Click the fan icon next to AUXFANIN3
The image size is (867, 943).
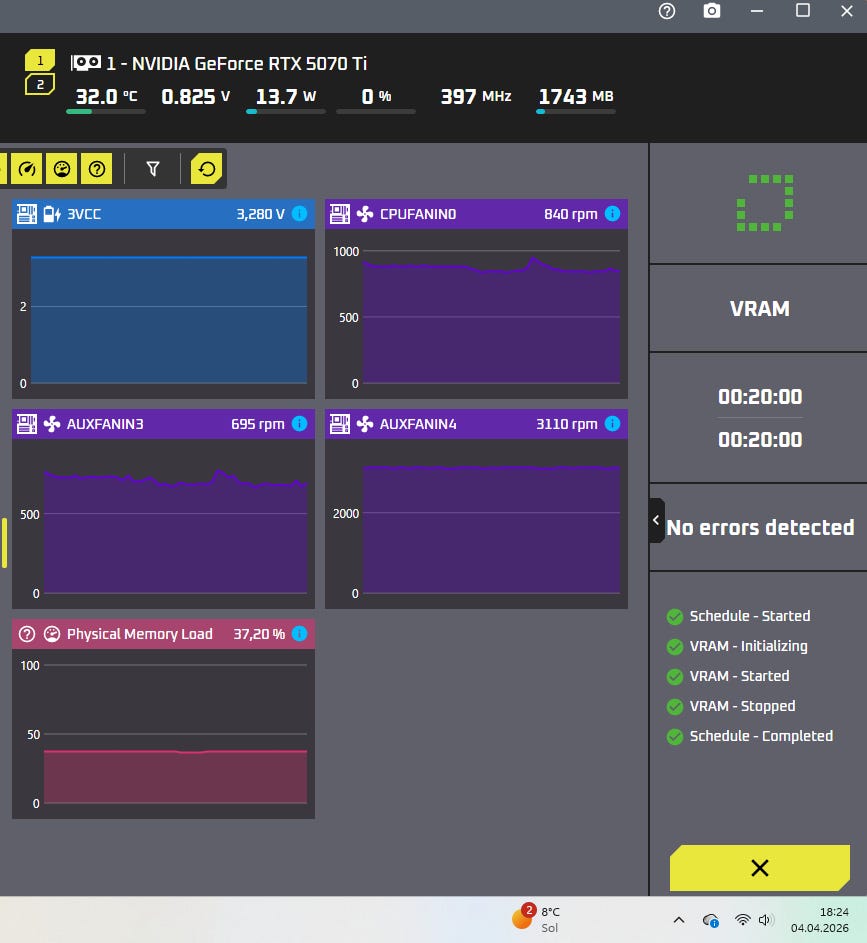(52, 424)
